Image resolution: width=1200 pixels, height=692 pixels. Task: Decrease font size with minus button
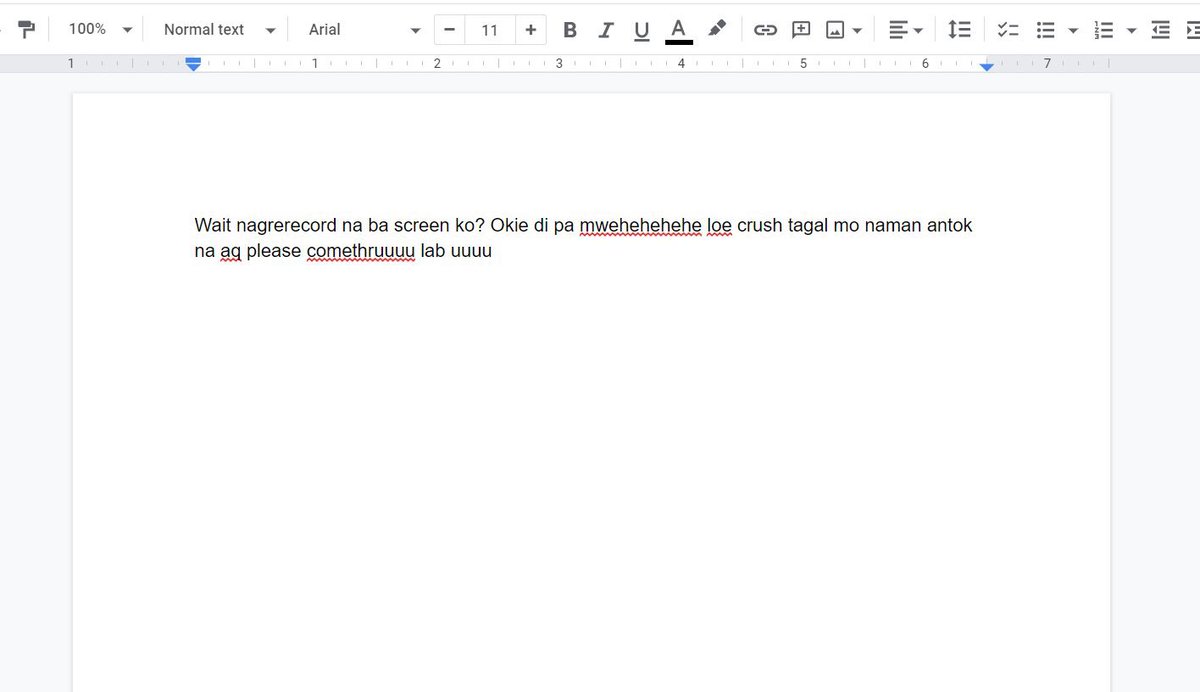point(449,29)
